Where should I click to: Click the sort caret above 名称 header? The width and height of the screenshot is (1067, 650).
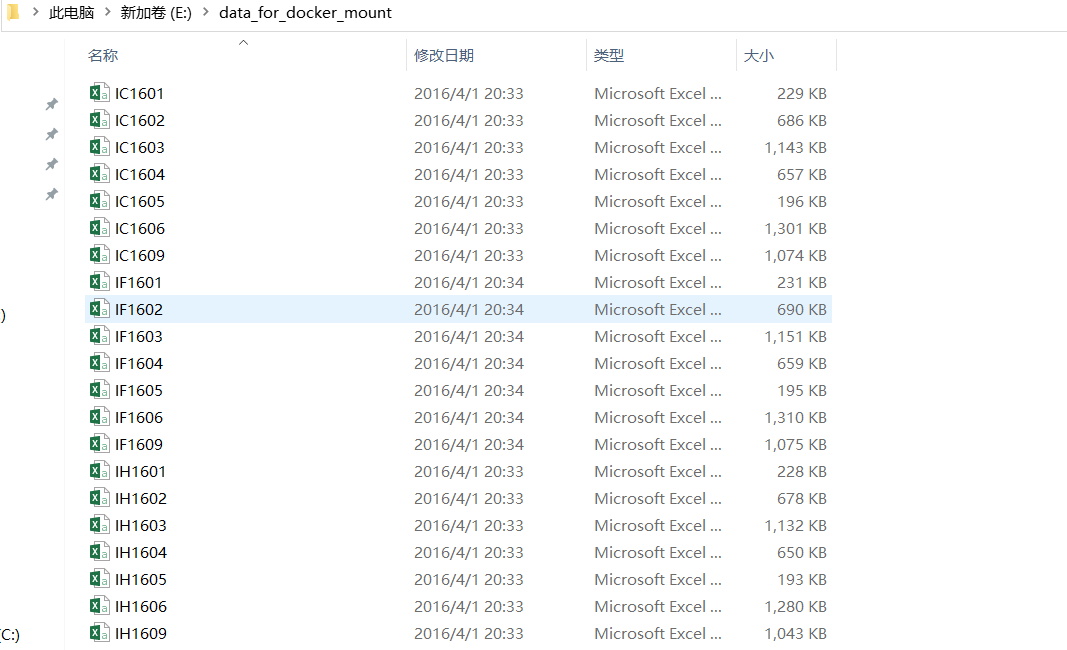tap(242, 43)
